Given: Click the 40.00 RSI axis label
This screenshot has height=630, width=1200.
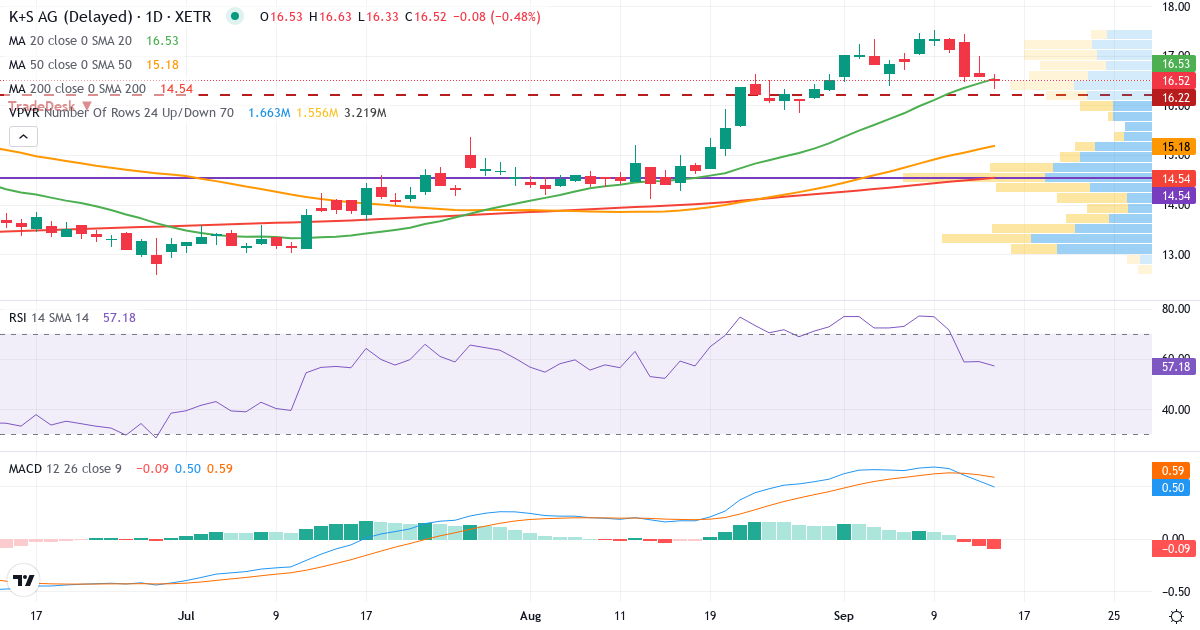Looking at the screenshot, I should coord(1174,409).
